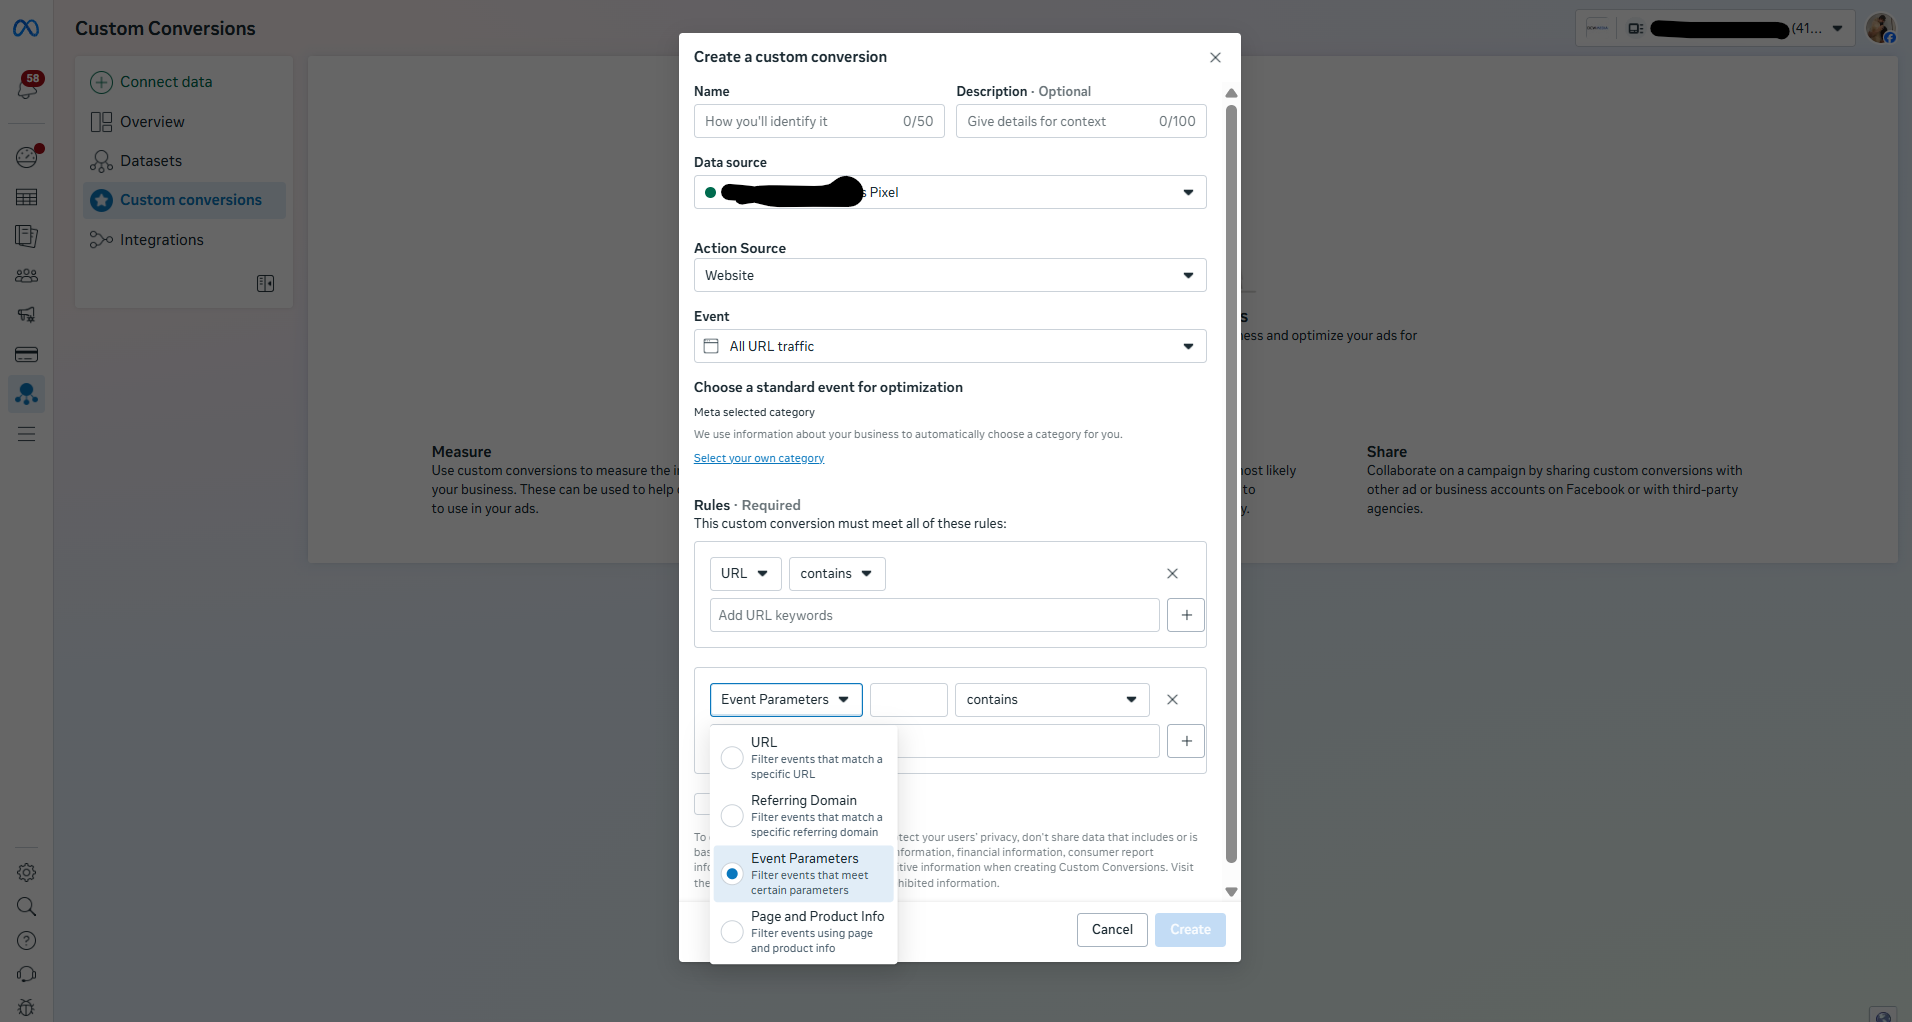Focus the Name input field

[x=819, y=121]
